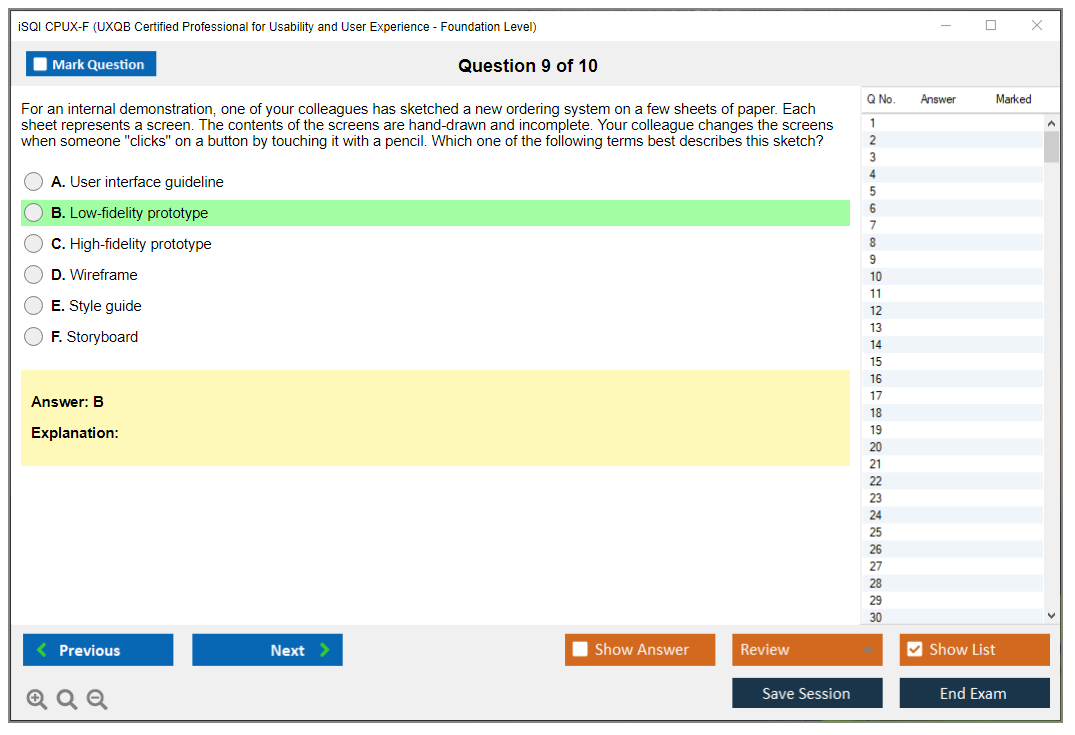
Task: Close the exam window
Action: point(1037,26)
